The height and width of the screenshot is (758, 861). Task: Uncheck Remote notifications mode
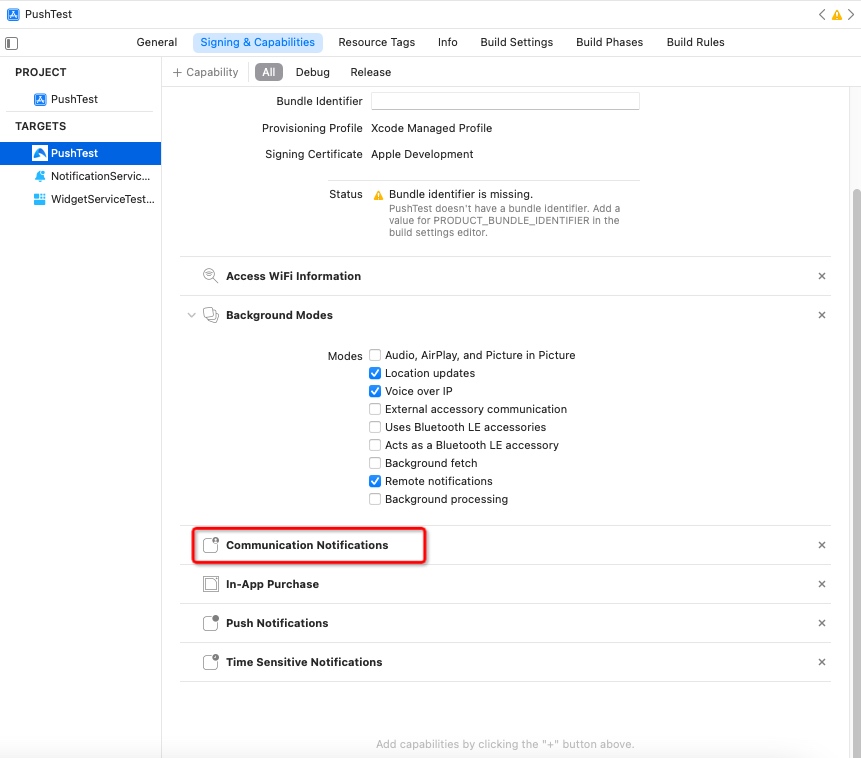coord(375,481)
